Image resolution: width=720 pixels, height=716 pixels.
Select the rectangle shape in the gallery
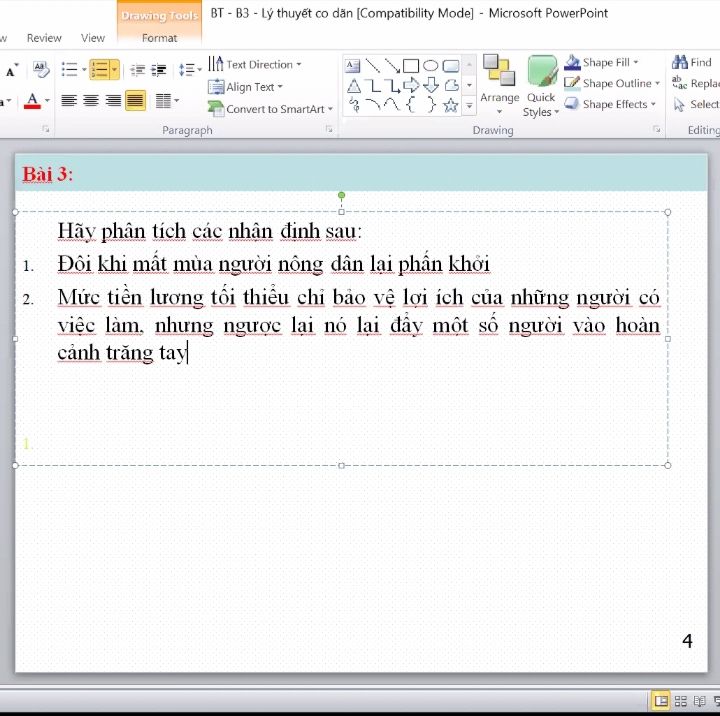(411, 66)
